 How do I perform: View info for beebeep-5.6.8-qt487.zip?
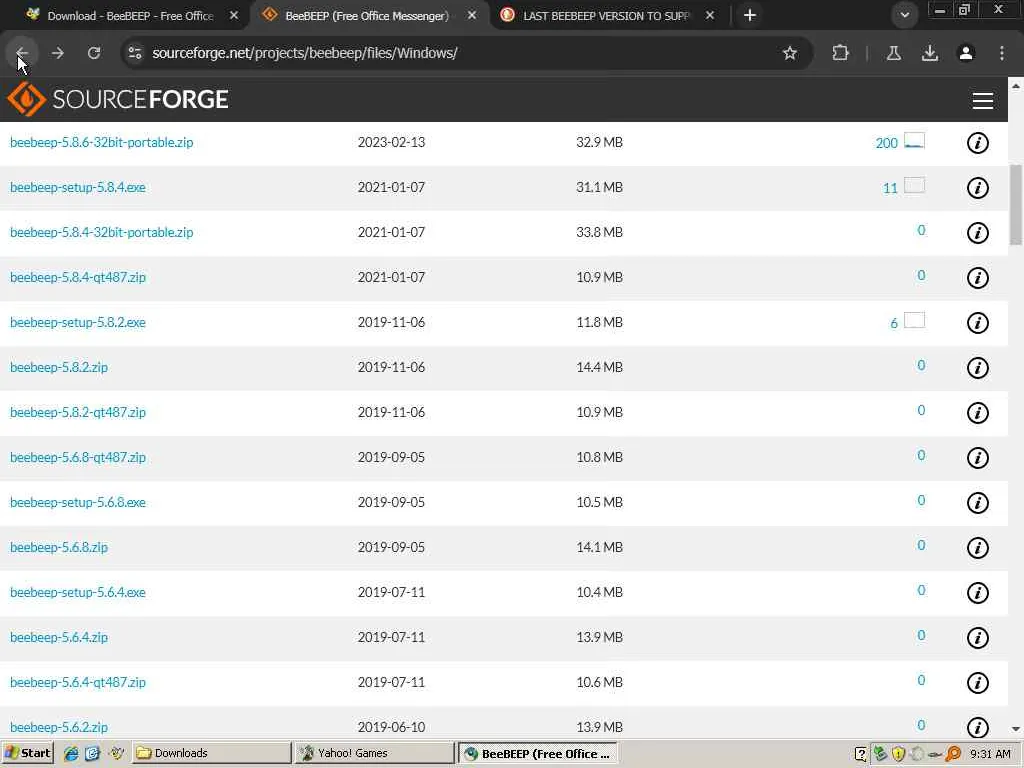978,458
